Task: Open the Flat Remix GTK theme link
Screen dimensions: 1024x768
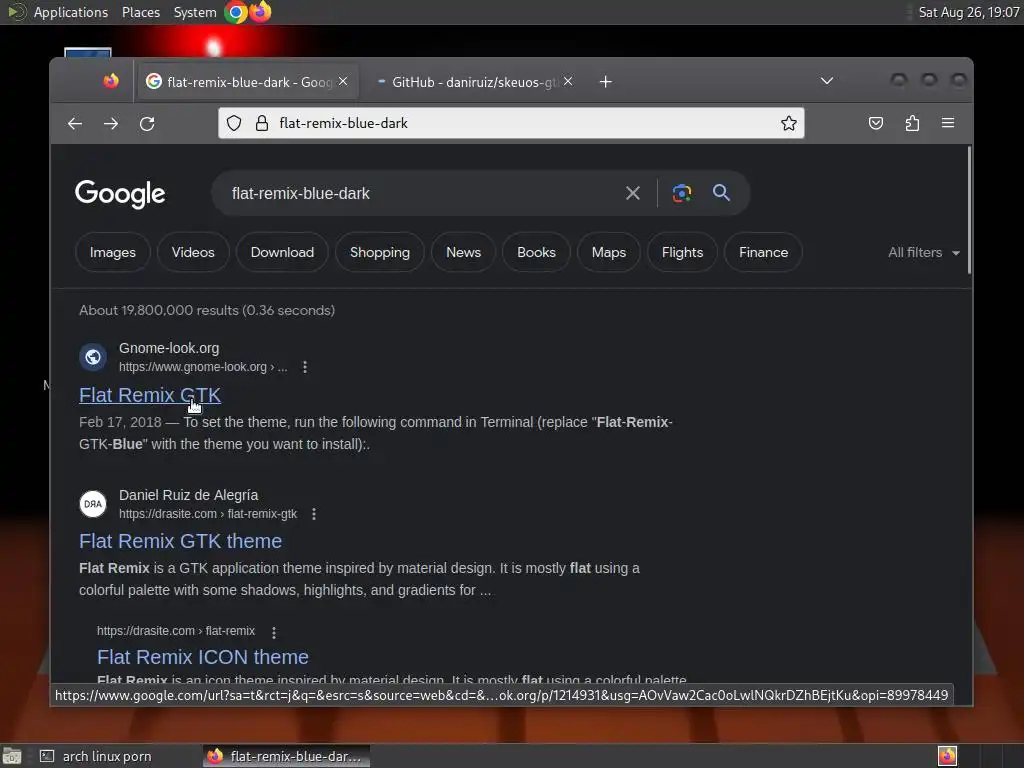Action: point(180,541)
